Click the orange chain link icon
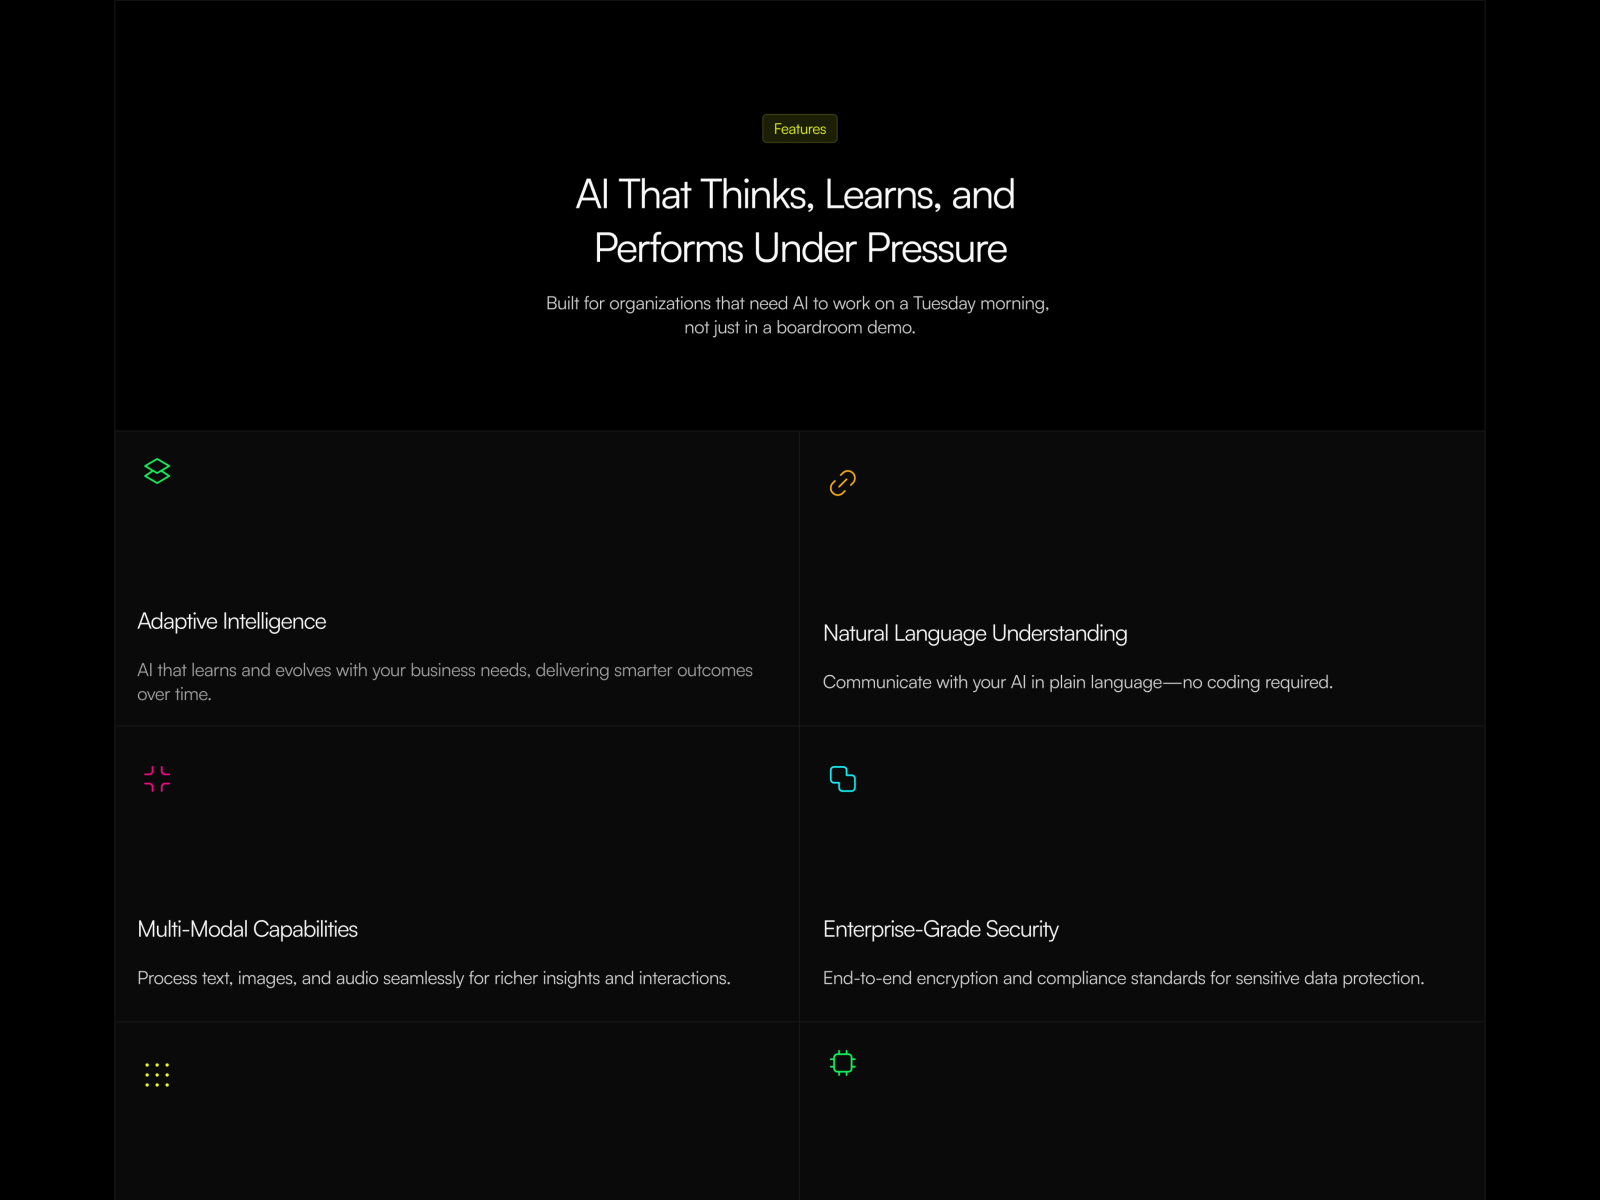This screenshot has width=1600, height=1200. pos(843,483)
